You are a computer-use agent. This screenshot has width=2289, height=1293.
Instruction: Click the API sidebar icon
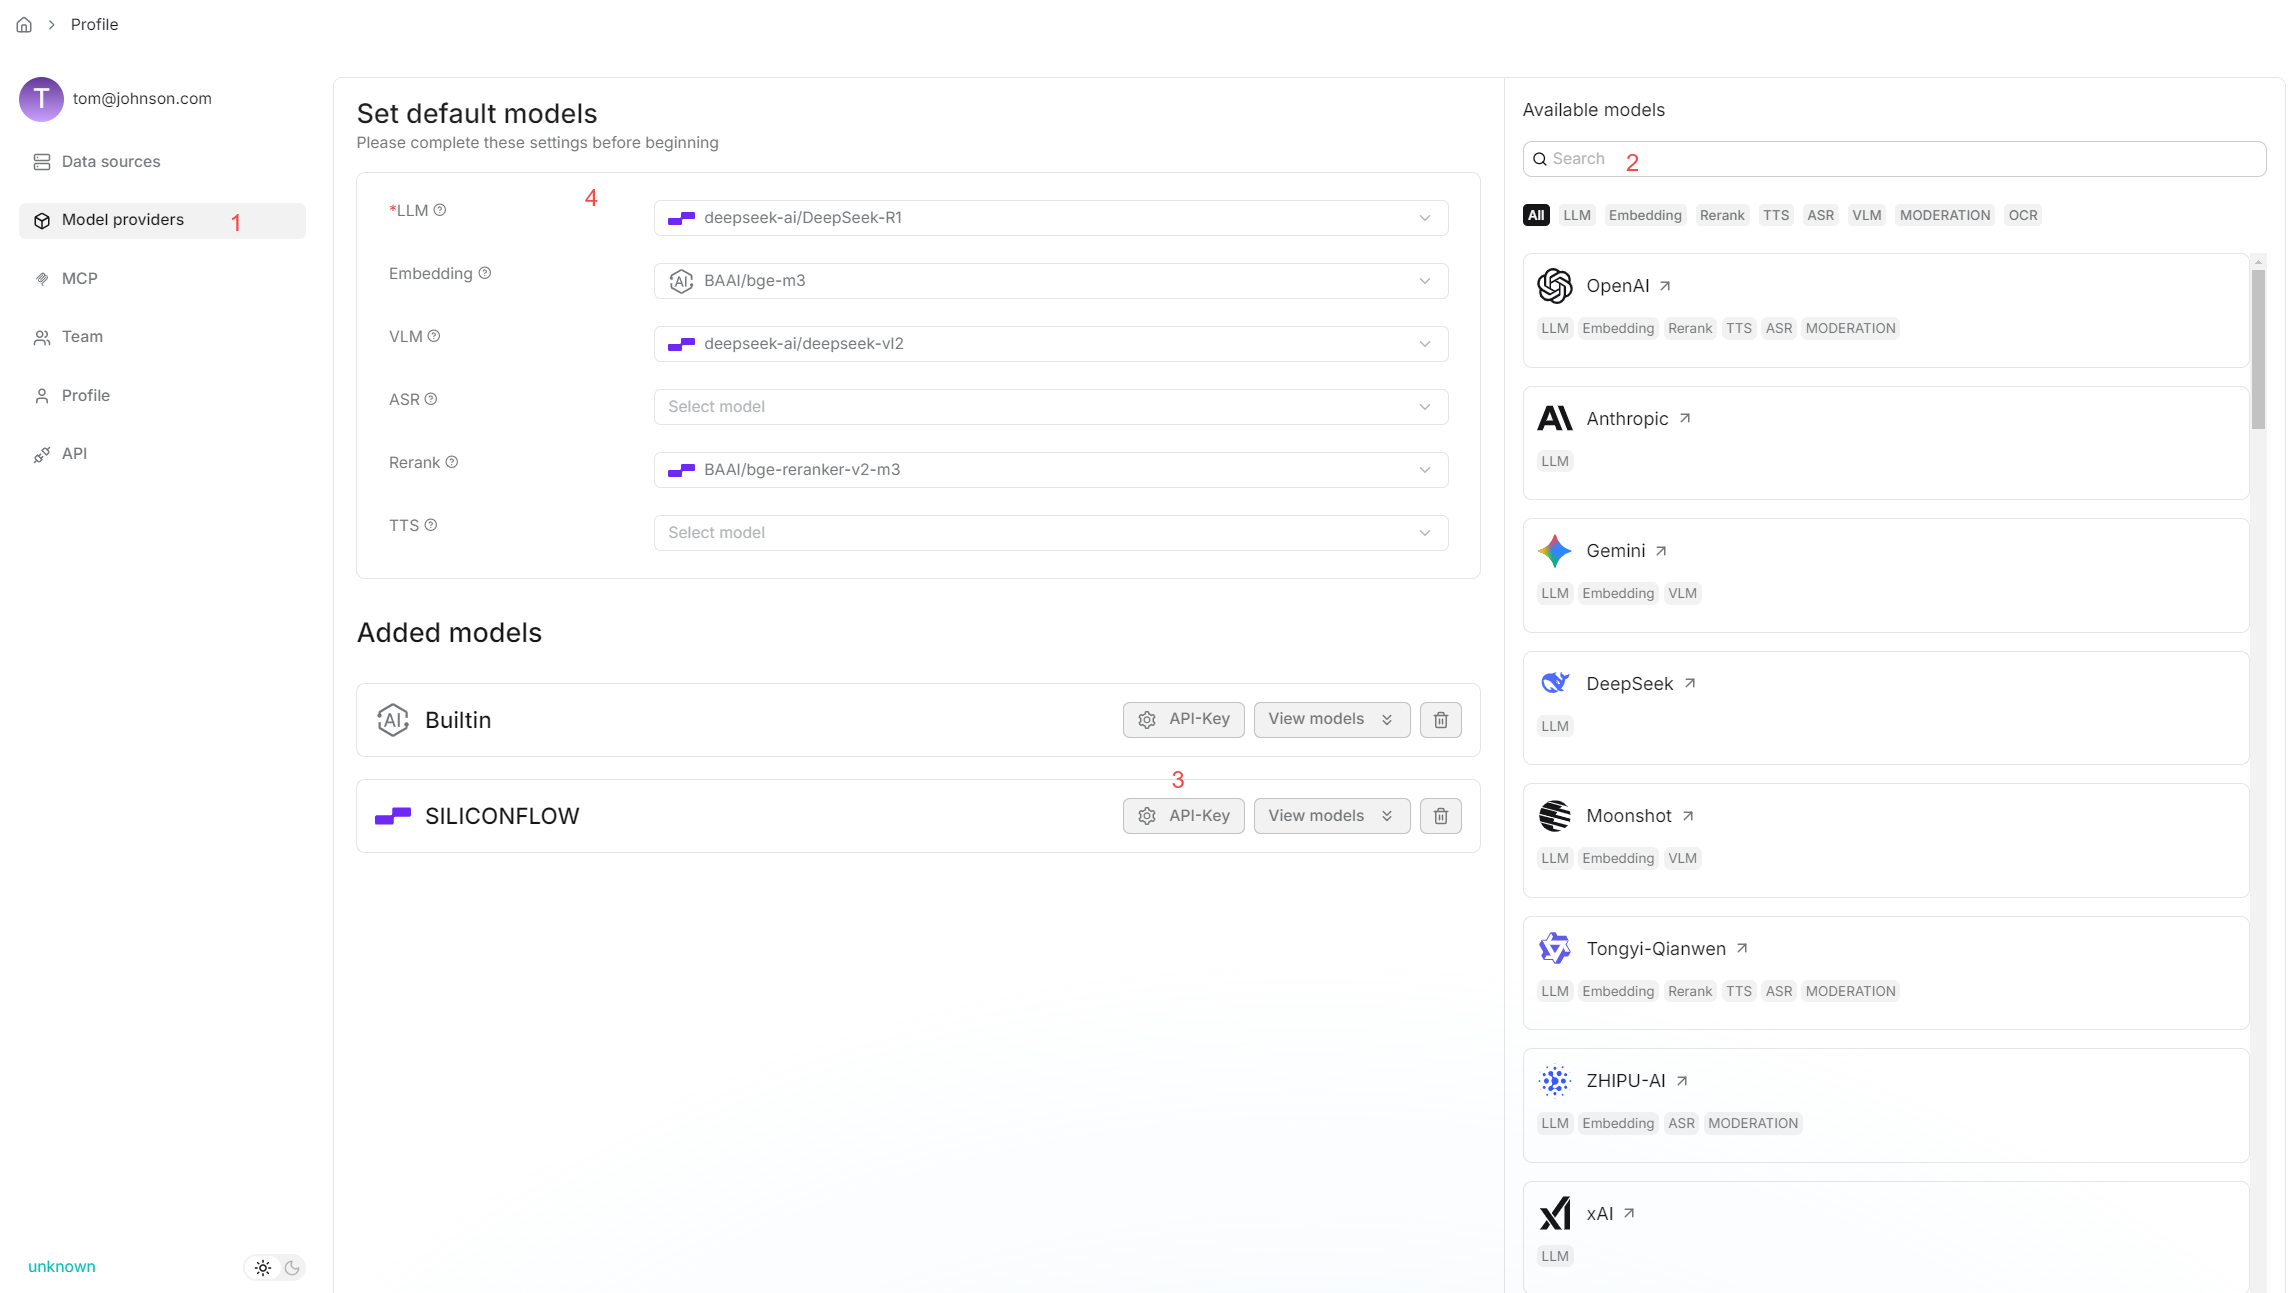pyautogui.click(x=42, y=454)
